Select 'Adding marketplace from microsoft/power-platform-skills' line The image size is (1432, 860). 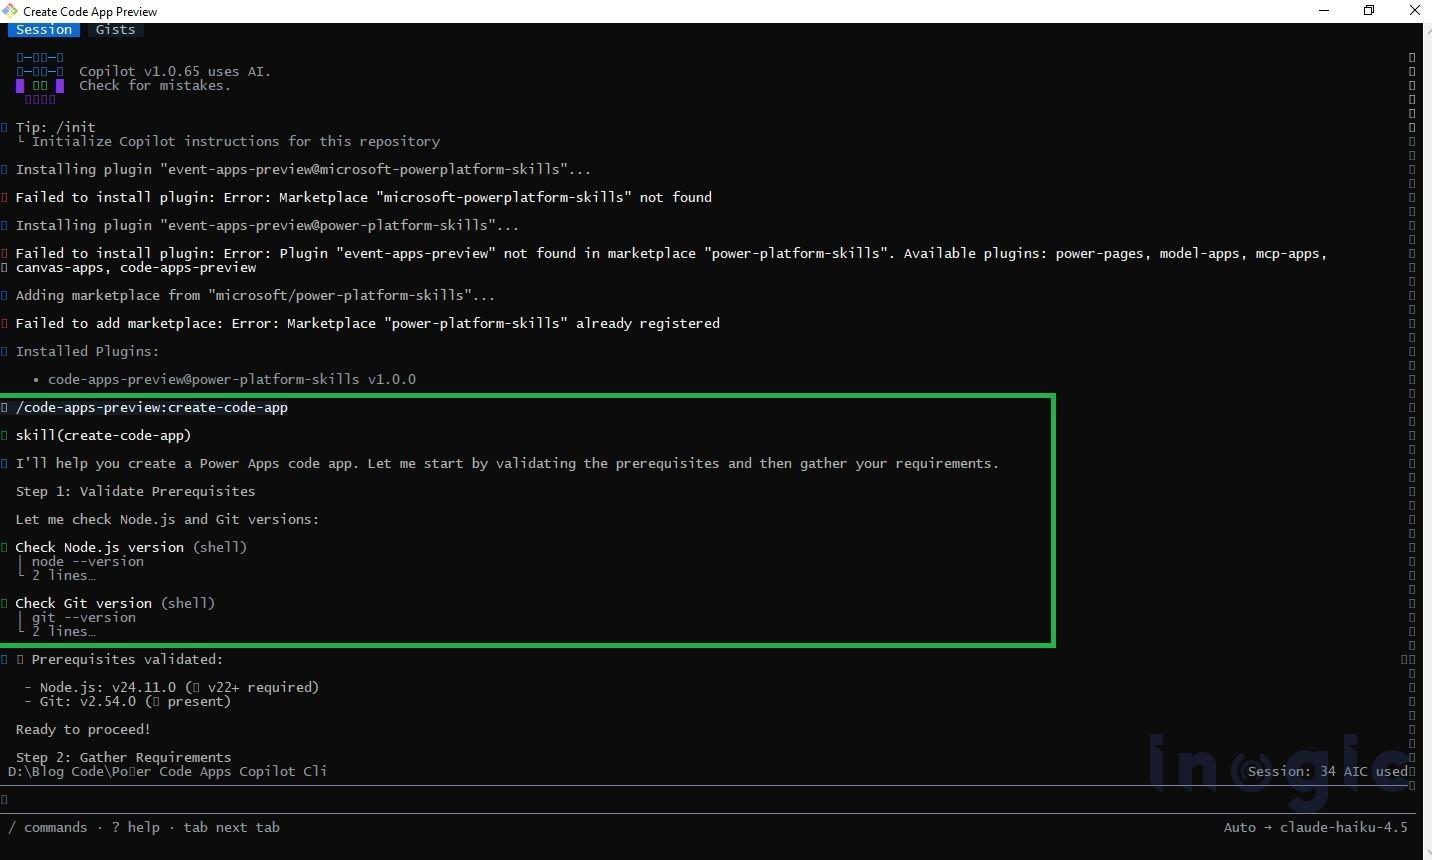pyautogui.click(x=255, y=295)
